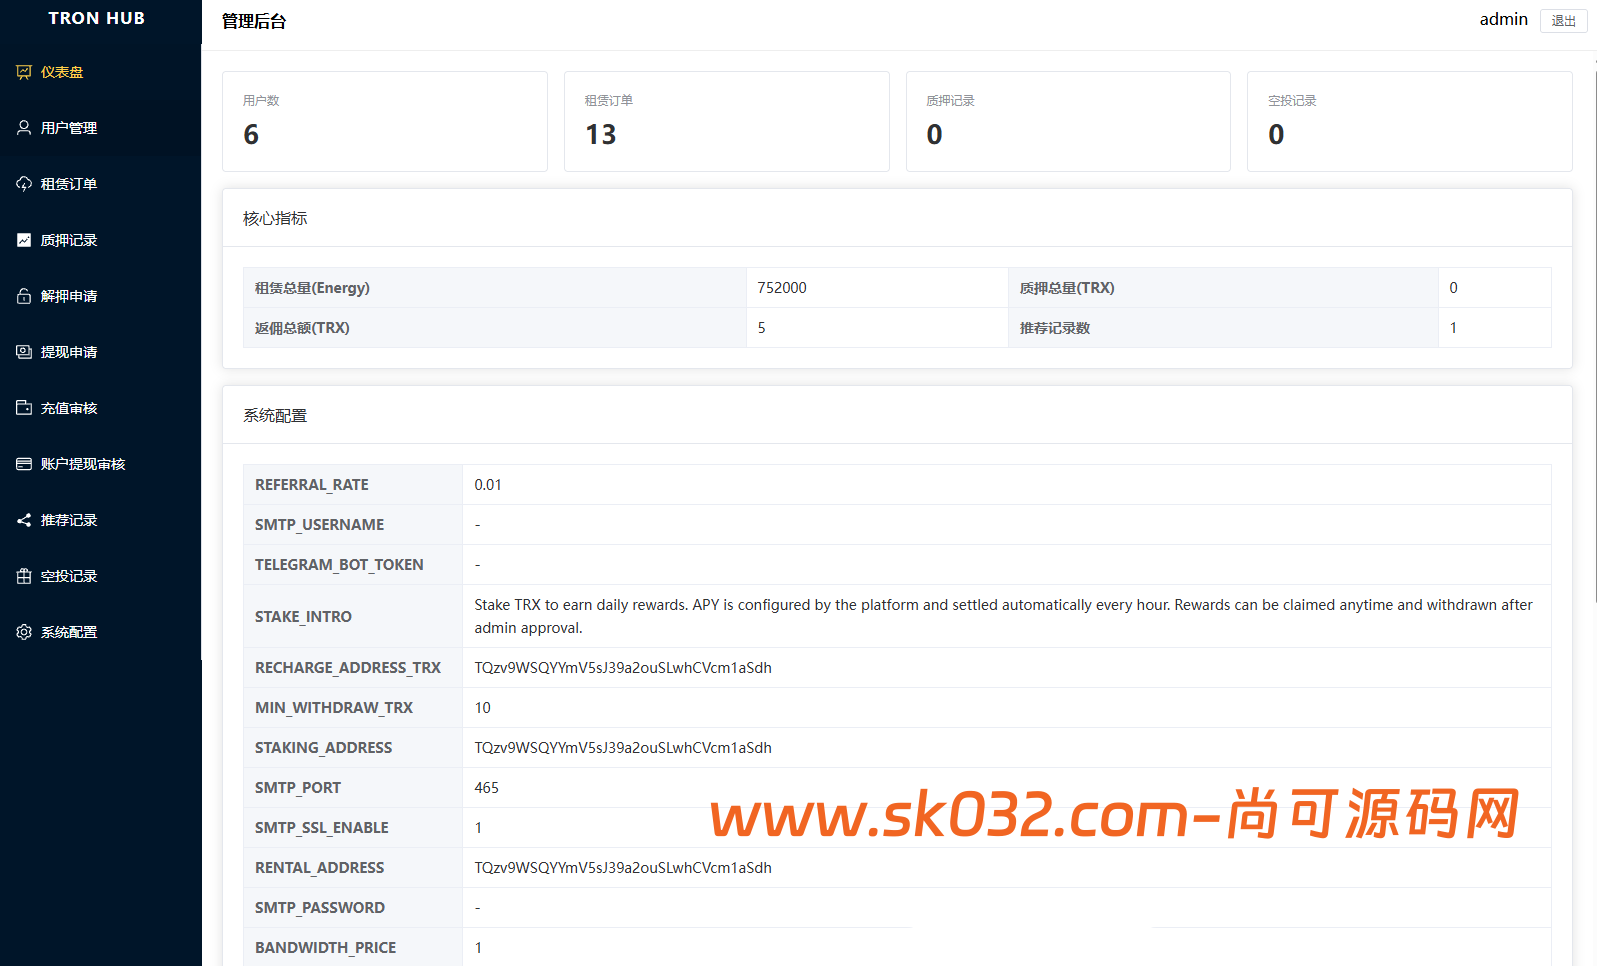
Task: Open 系统配置 settings page
Action: pyautogui.click(x=100, y=632)
